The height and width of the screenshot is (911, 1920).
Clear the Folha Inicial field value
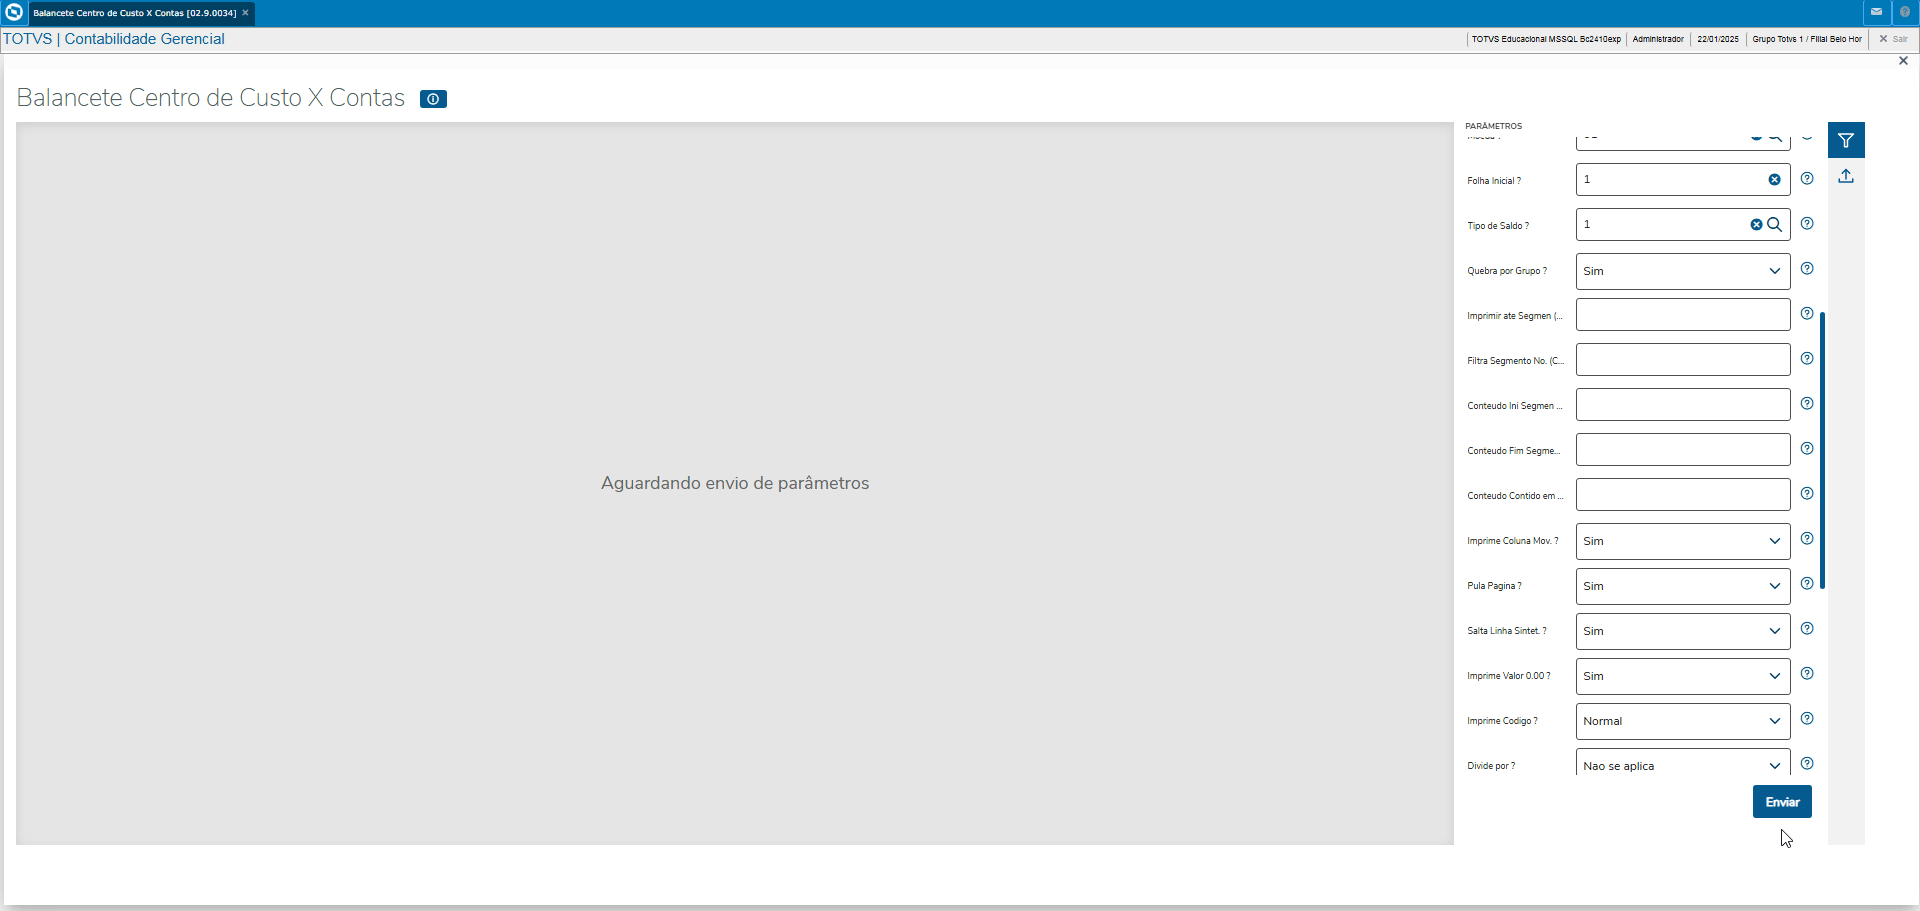point(1774,180)
